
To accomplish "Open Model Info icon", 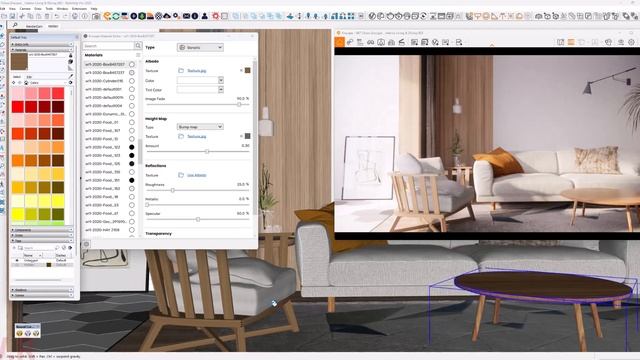I will tap(84, 16).
